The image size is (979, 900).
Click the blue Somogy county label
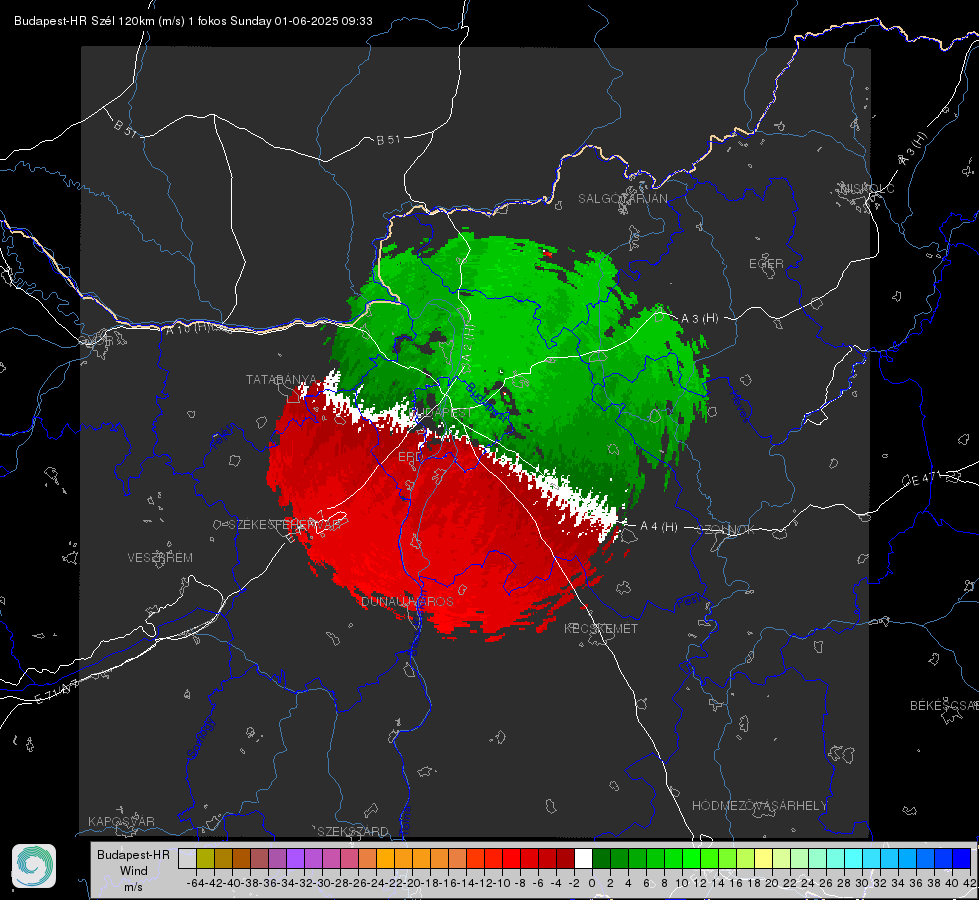coord(201,738)
